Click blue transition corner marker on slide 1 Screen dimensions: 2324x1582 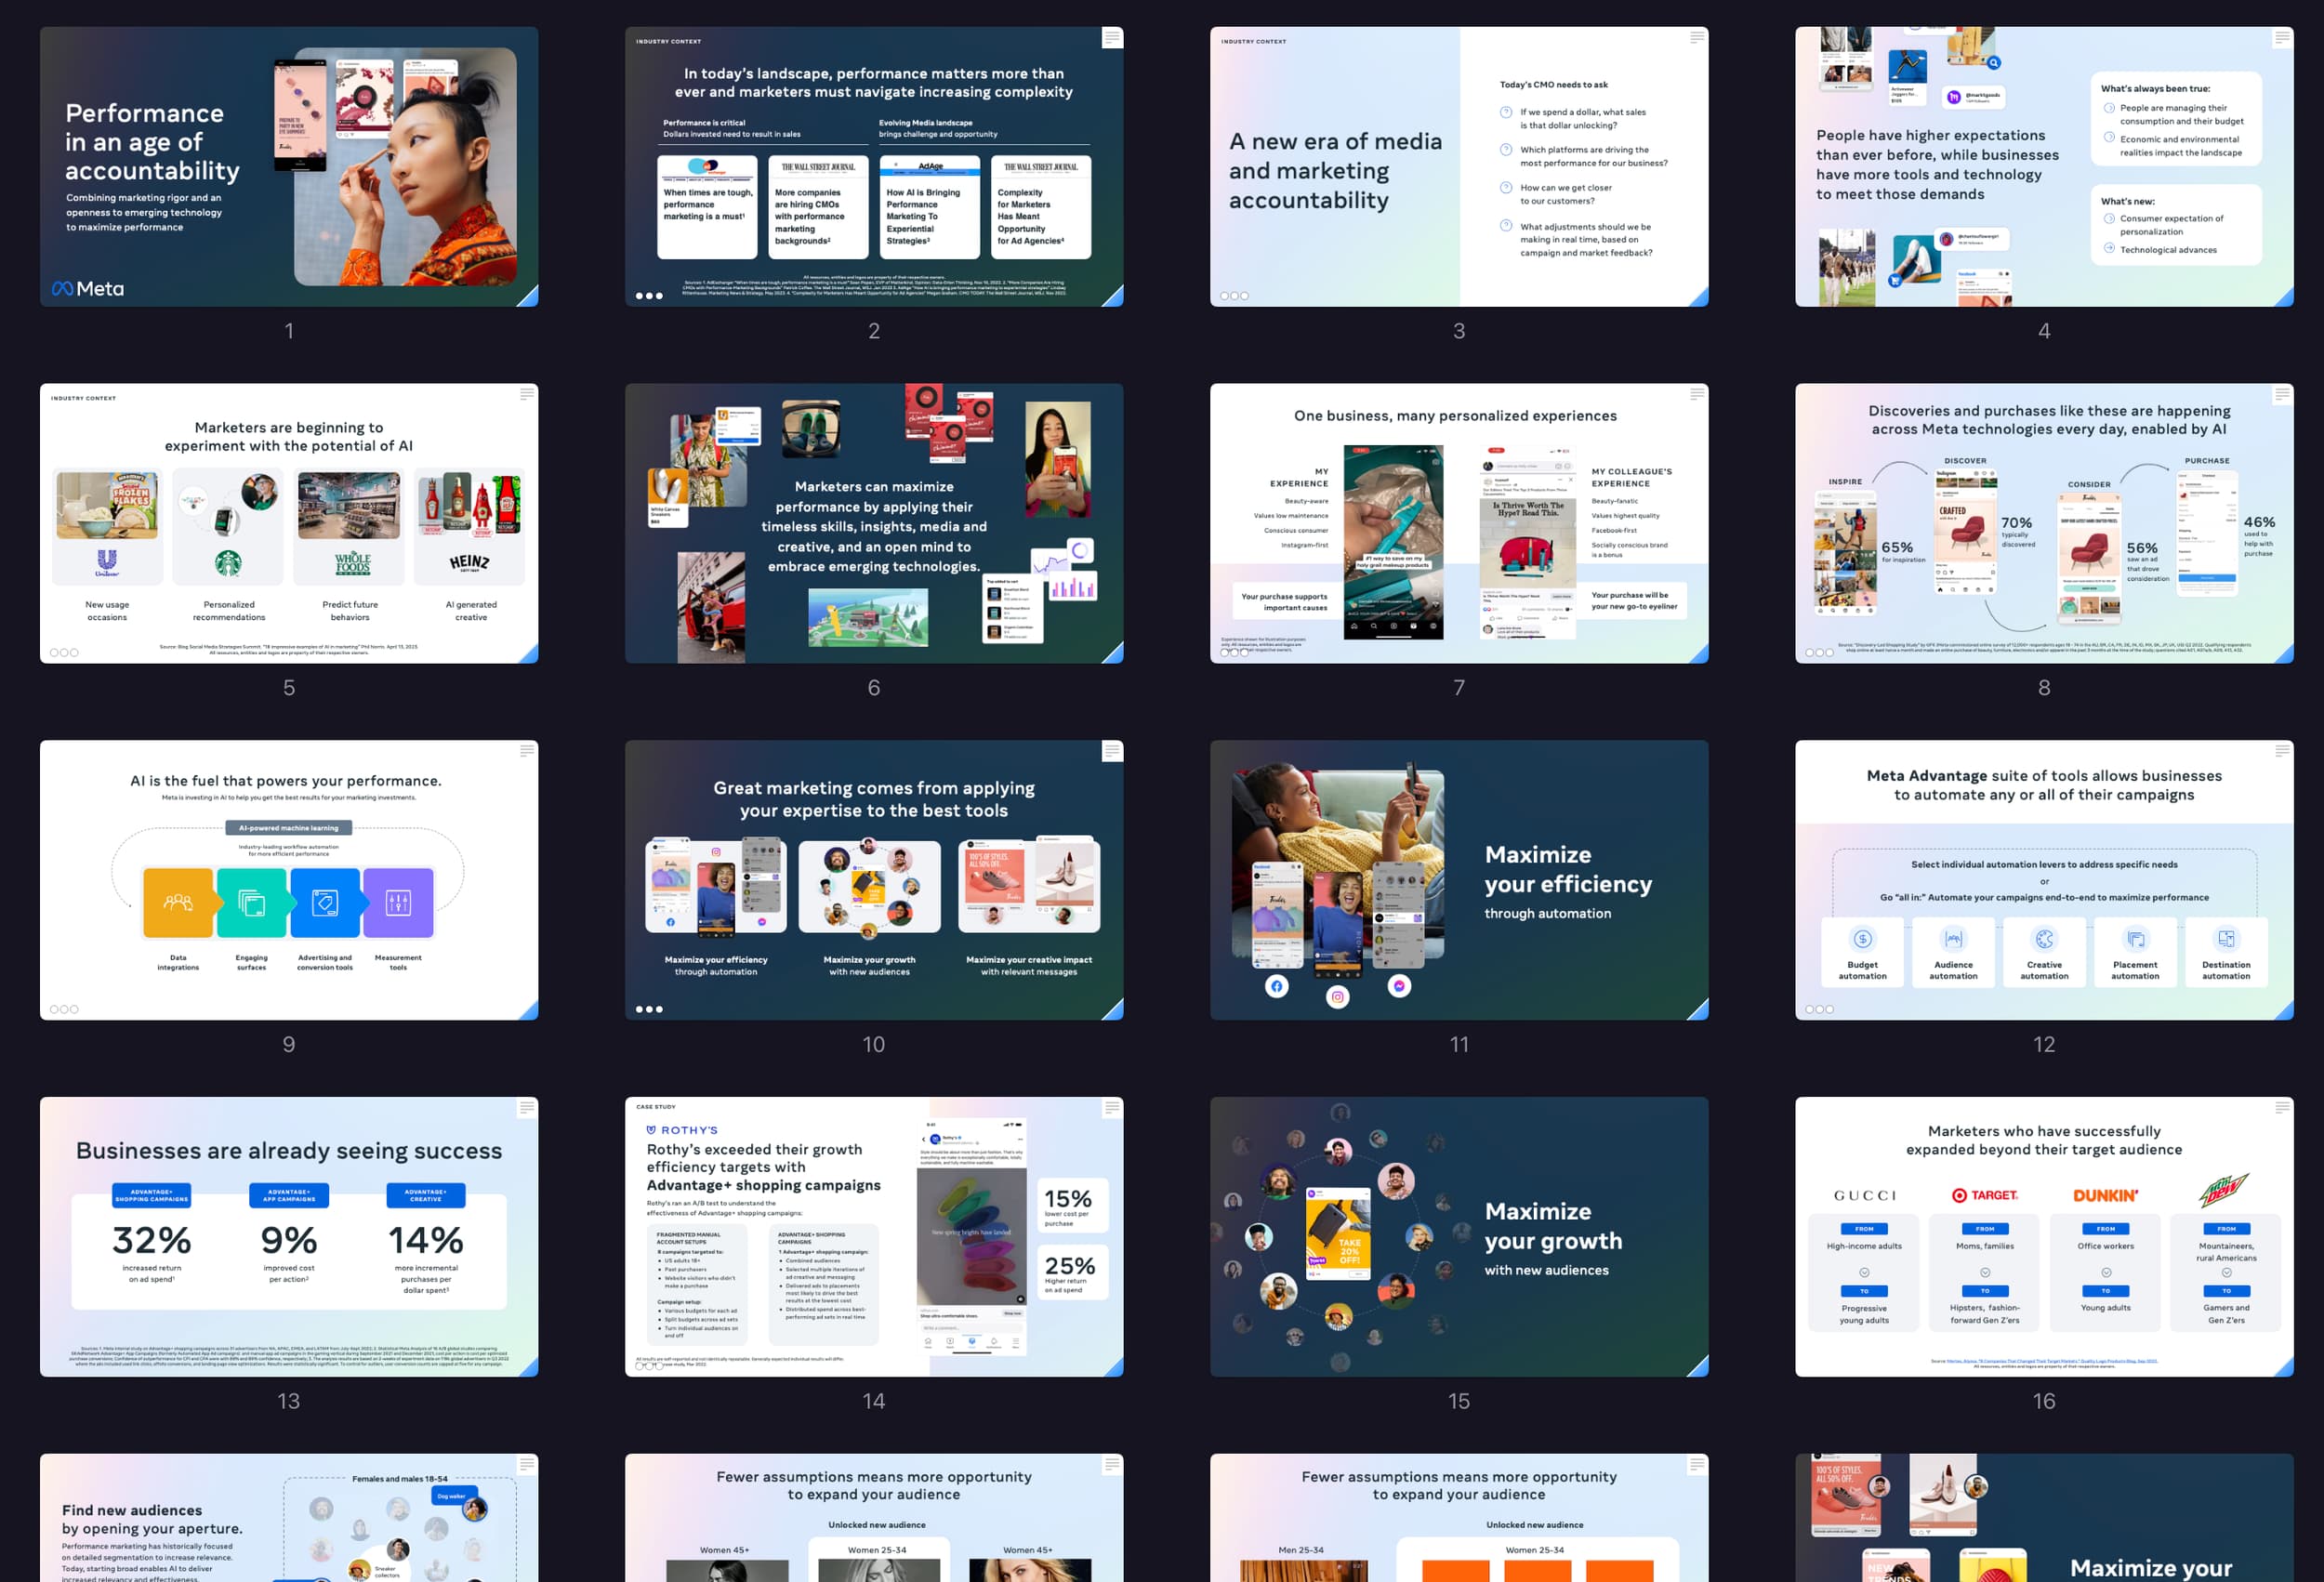click(529, 297)
